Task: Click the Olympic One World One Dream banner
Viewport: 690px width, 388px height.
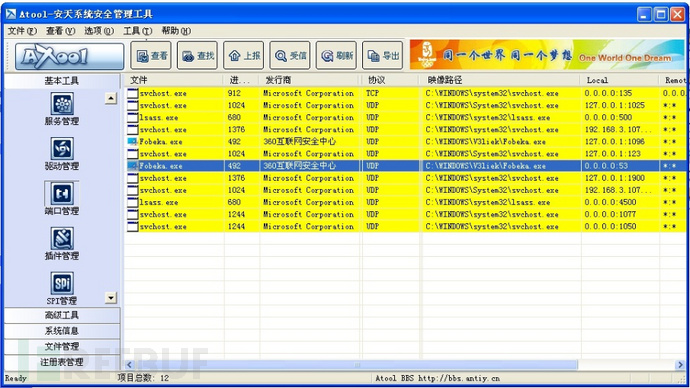Action: click(x=547, y=55)
